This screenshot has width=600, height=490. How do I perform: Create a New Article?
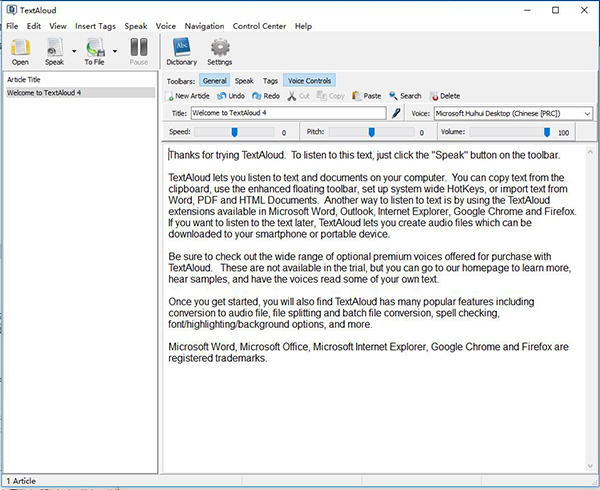point(188,96)
